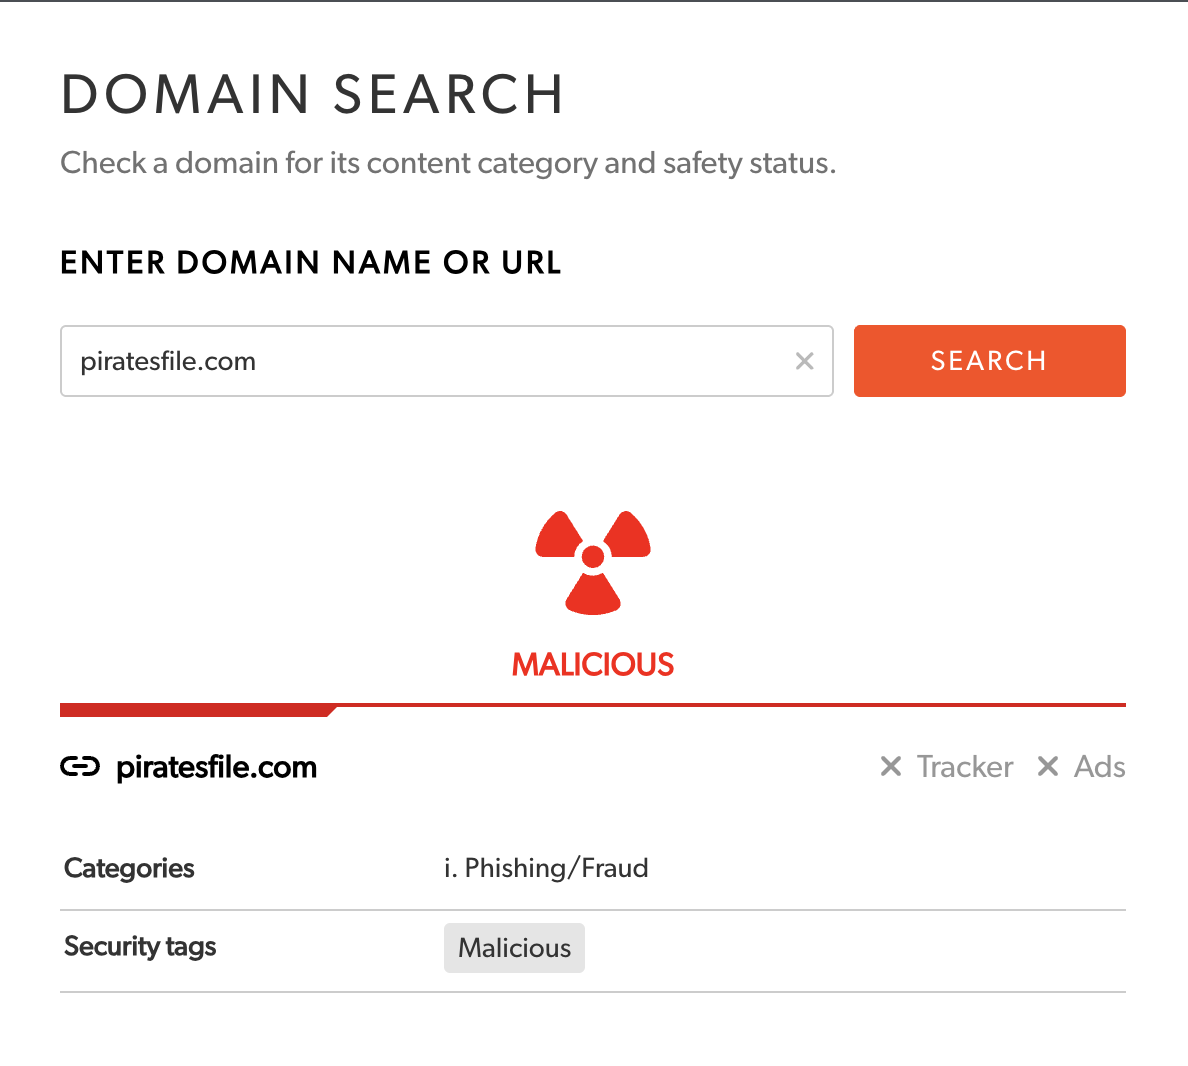Image resolution: width=1188 pixels, height=1066 pixels.
Task: Click the X icon next to Tracker
Action: click(x=891, y=766)
